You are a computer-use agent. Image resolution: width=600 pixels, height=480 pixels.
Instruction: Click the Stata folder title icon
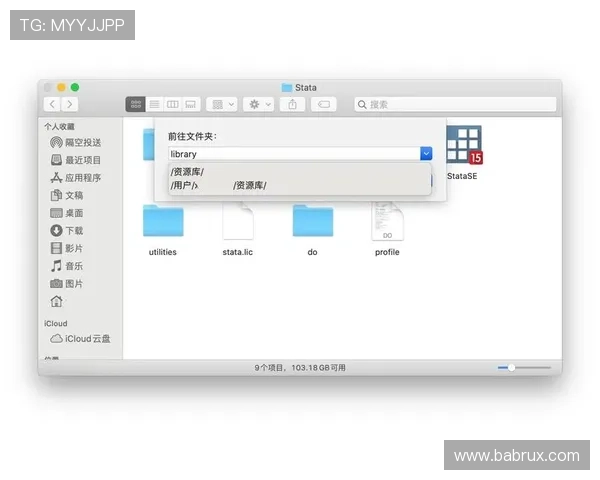[287, 88]
